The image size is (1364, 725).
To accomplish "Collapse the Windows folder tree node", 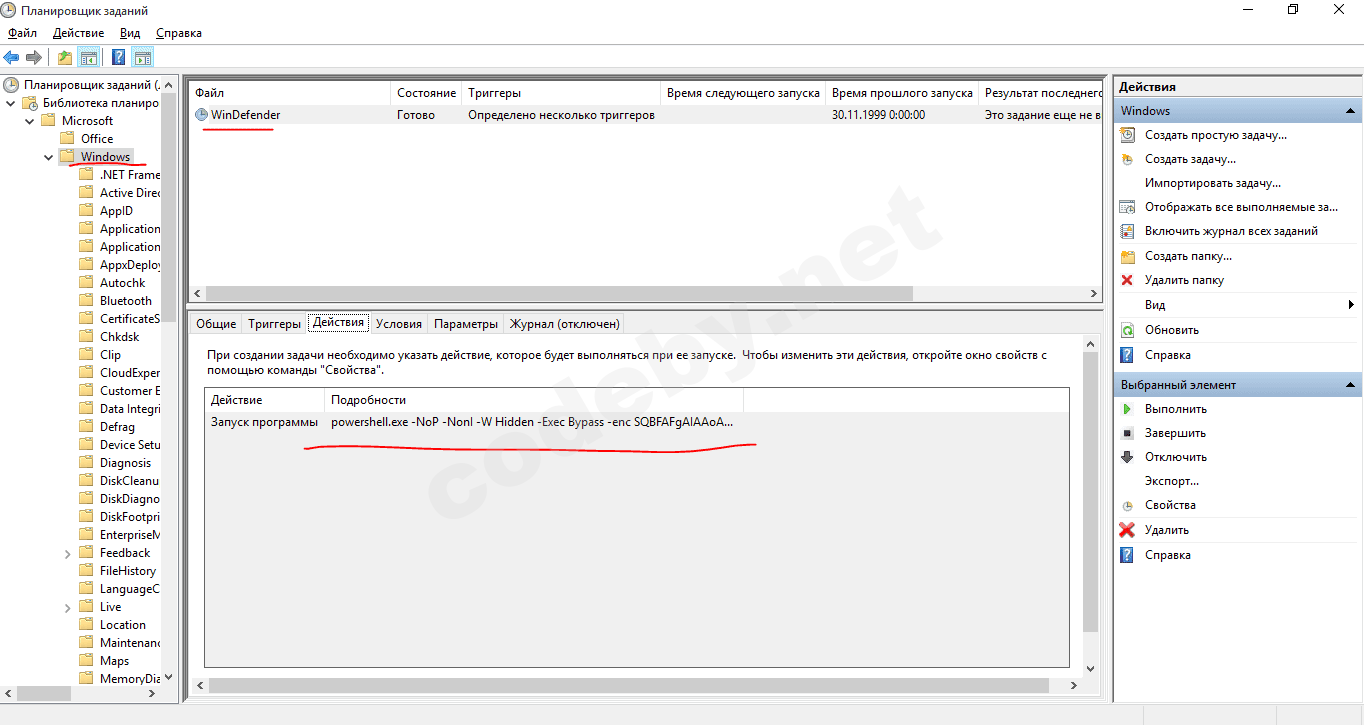I will [49, 157].
